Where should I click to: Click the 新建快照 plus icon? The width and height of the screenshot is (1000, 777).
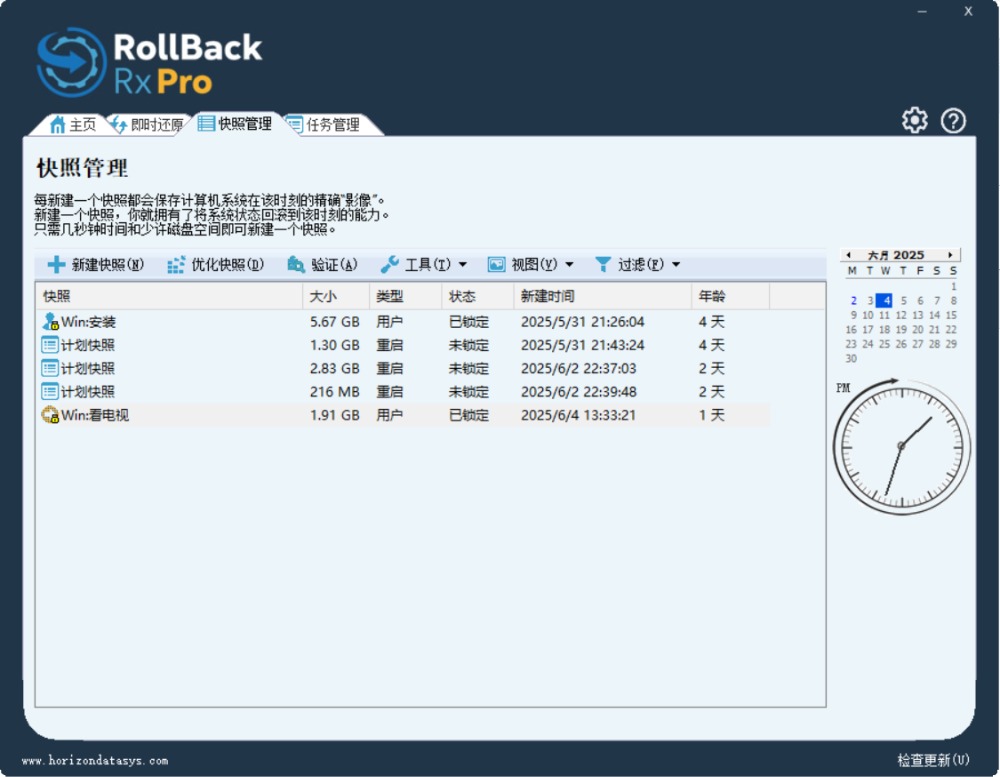coord(57,265)
